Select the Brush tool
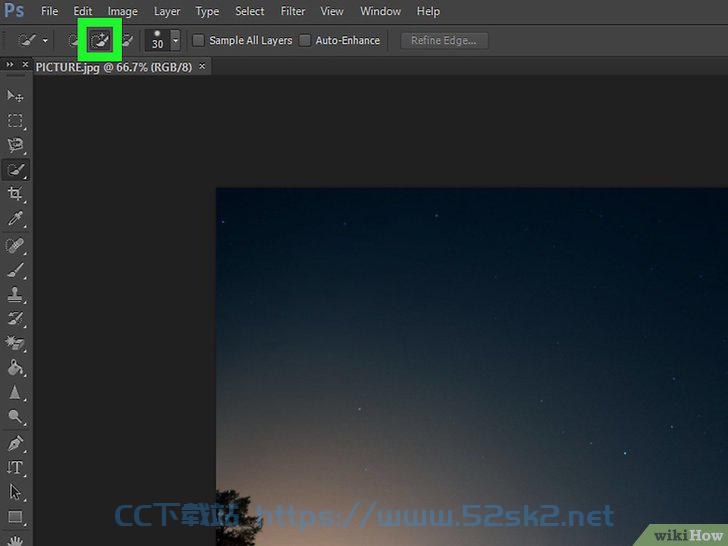The height and width of the screenshot is (546, 728). [x=15, y=270]
